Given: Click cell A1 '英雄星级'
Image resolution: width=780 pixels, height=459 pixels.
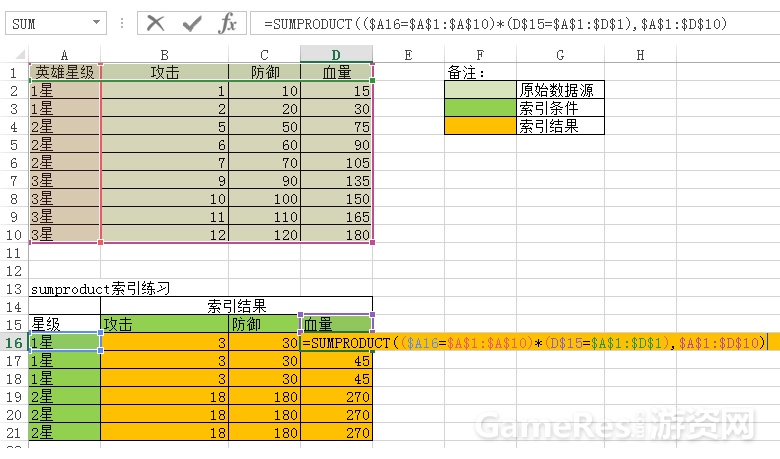Looking at the screenshot, I should (x=65, y=72).
